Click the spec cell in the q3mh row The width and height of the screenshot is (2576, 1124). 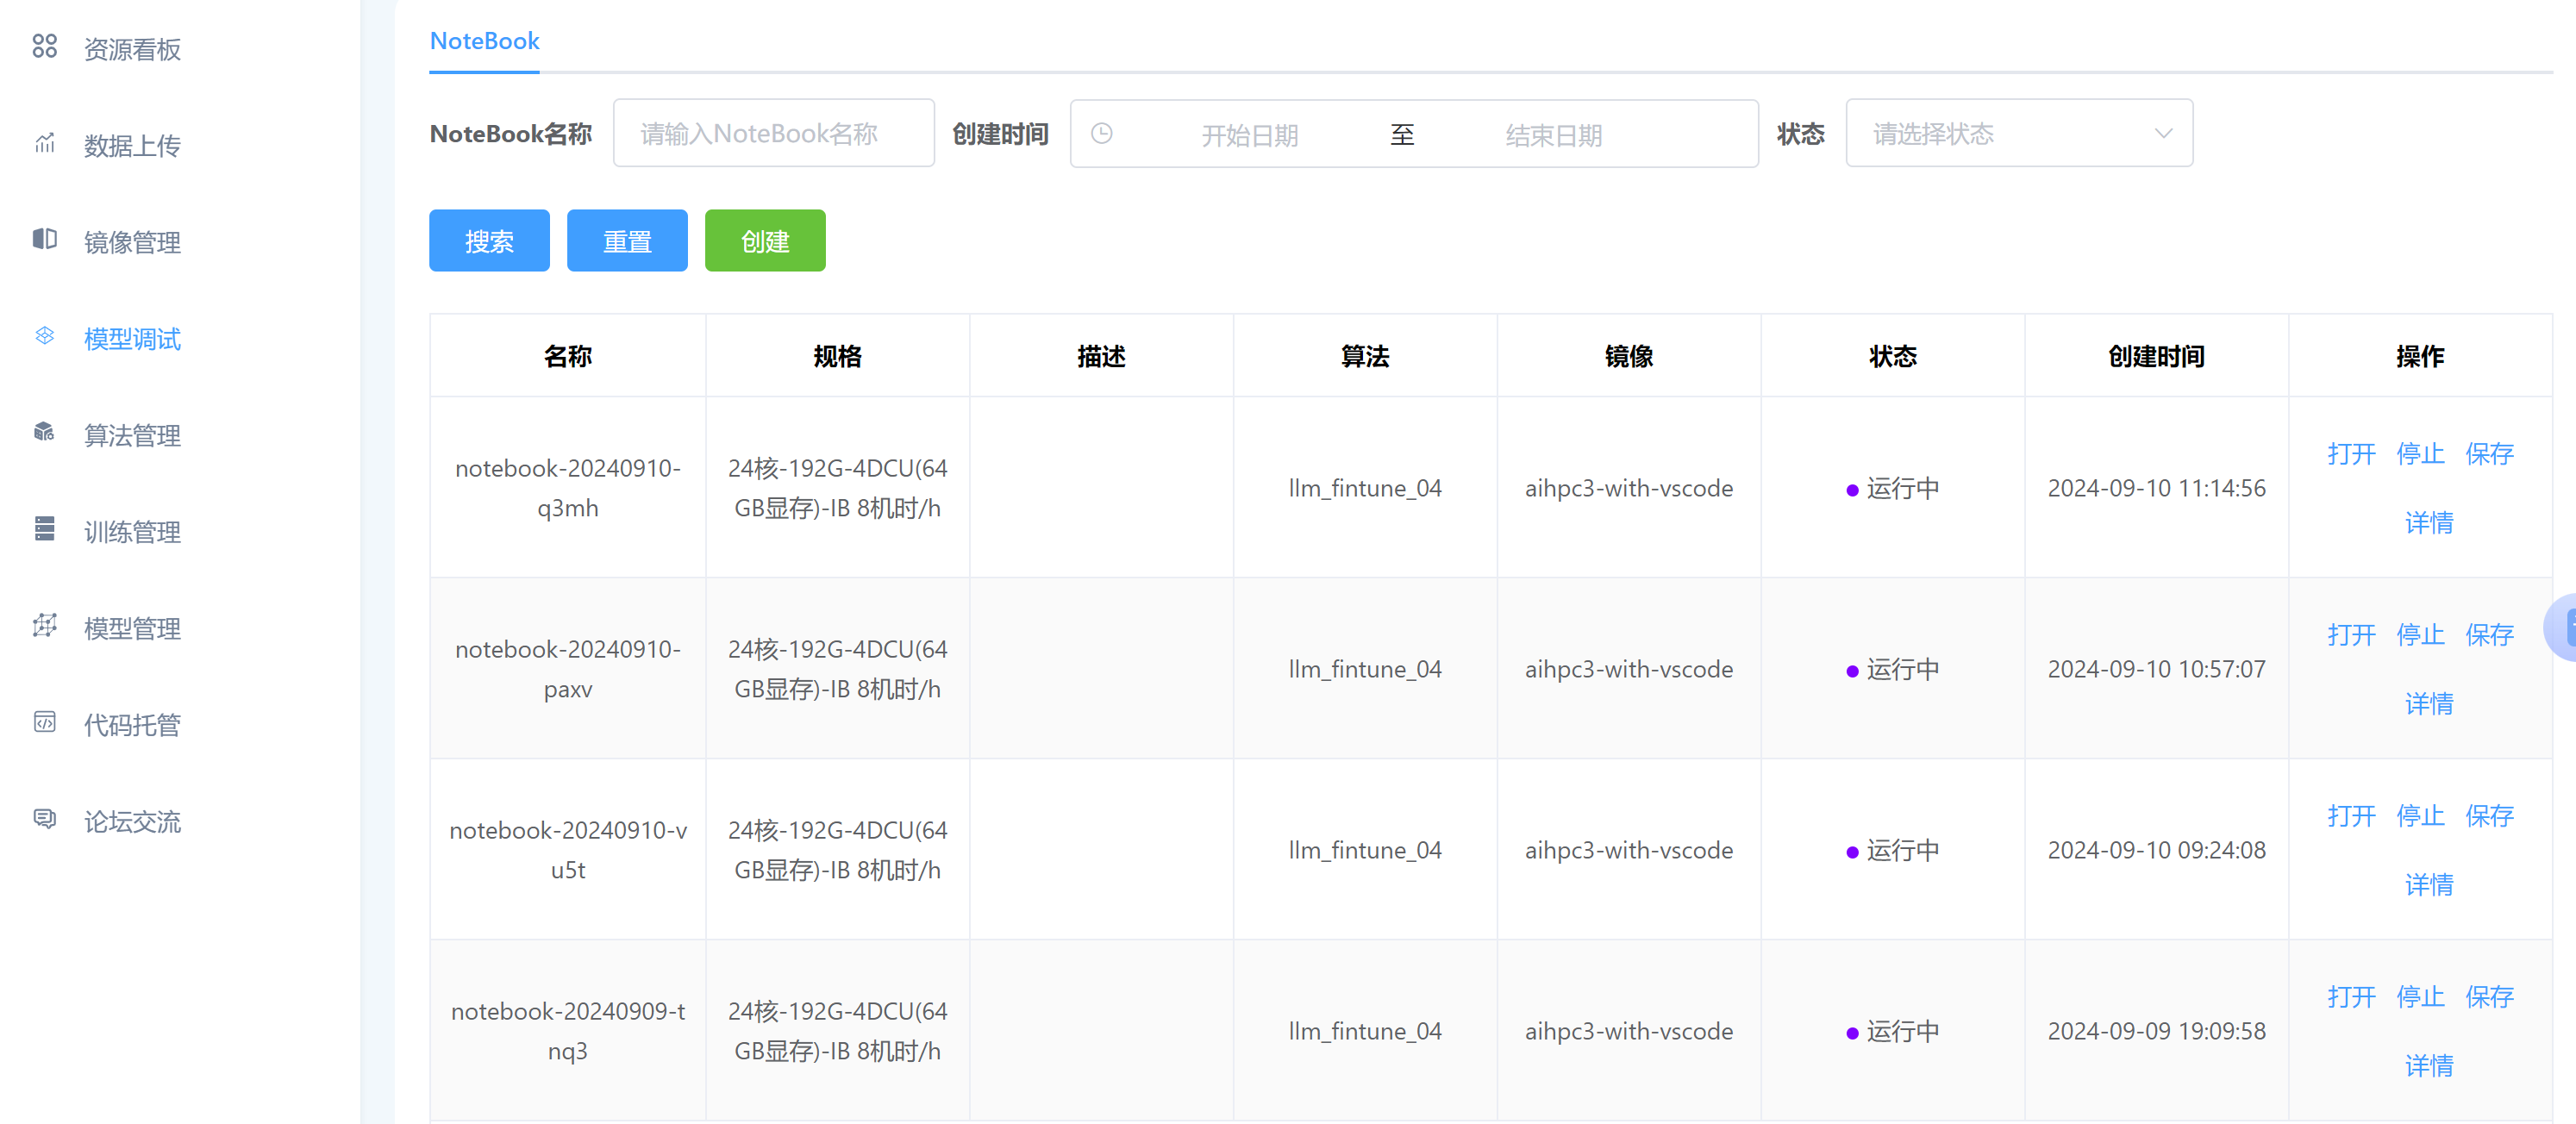[x=837, y=488]
